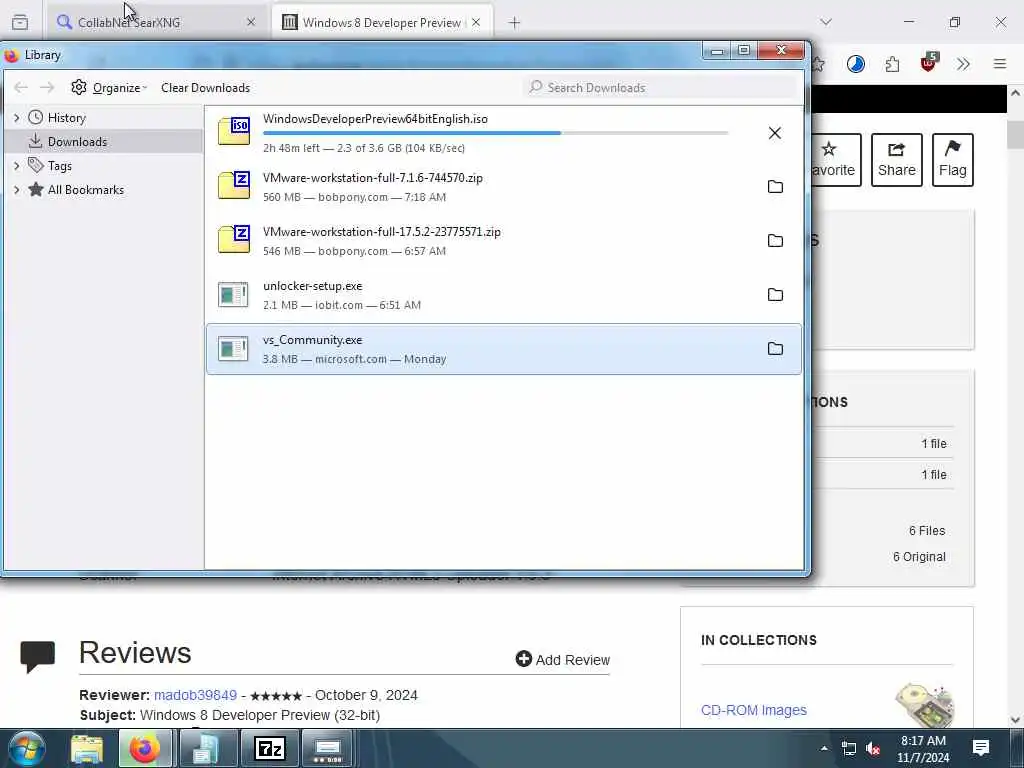
Task: Click the Flag button on archive page
Action: point(953,160)
